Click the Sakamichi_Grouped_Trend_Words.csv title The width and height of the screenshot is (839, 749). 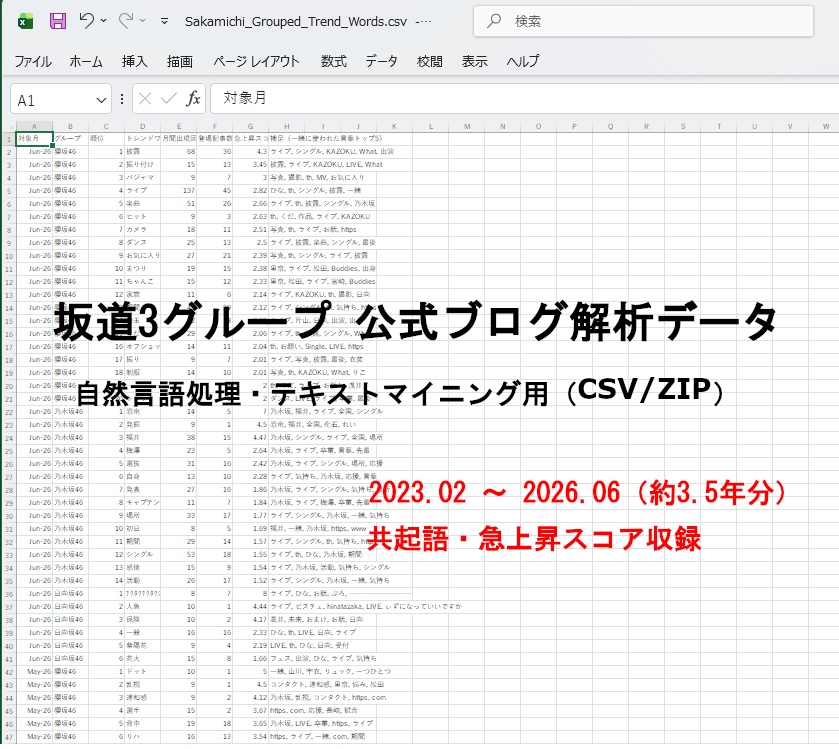[x=295, y=21]
